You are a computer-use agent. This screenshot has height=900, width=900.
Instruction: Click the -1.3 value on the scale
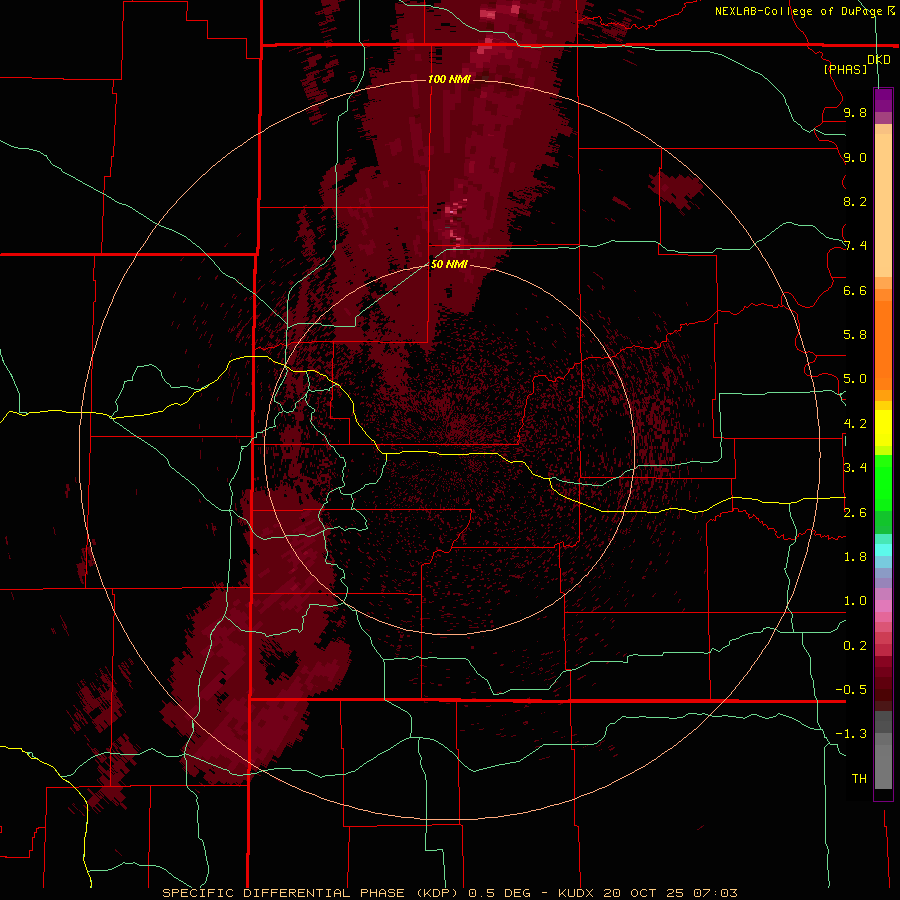[x=851, y=734]
